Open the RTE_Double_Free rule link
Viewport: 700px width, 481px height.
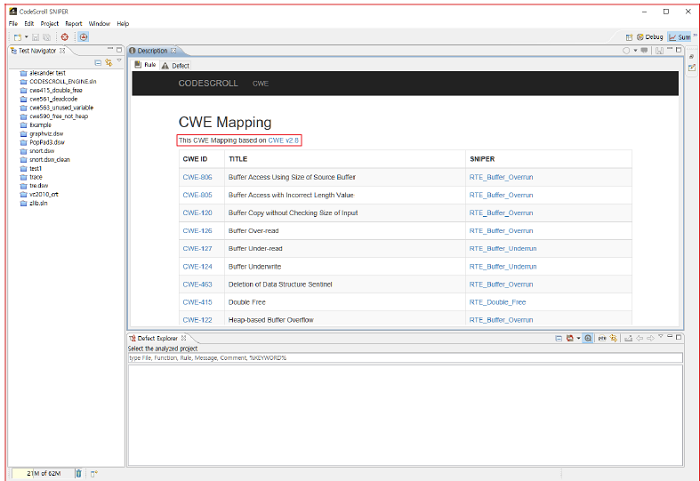tap(497, 302)
